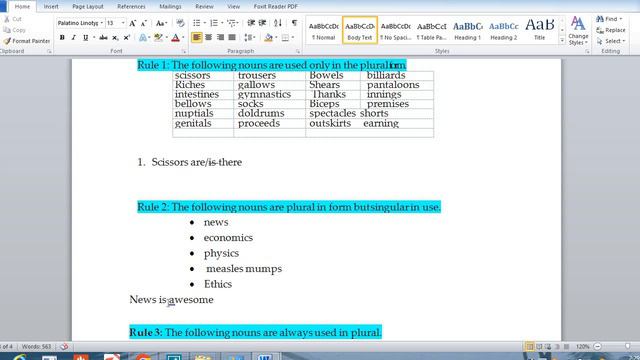Click Find in Editing group
Viewport: 640px width, 360px height.
point(609,19)
